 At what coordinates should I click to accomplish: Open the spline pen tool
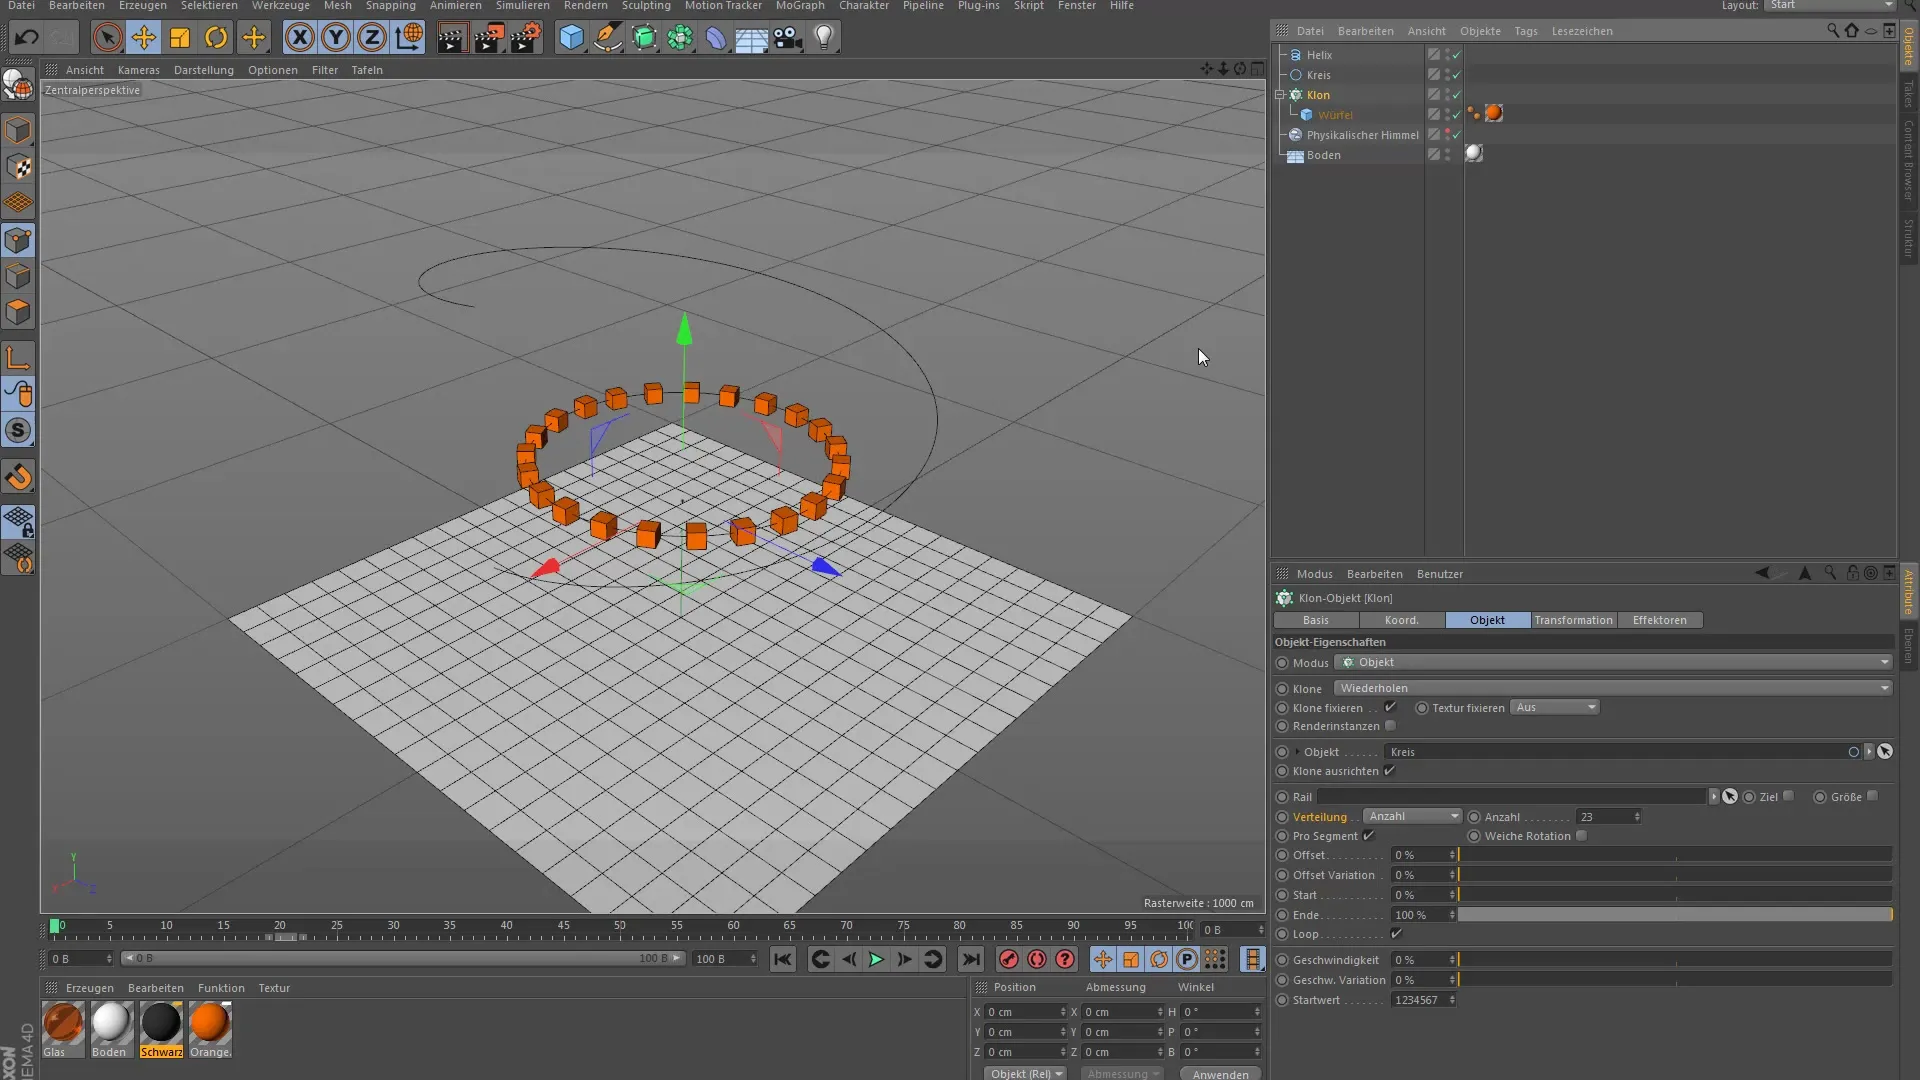coord(607,38)
